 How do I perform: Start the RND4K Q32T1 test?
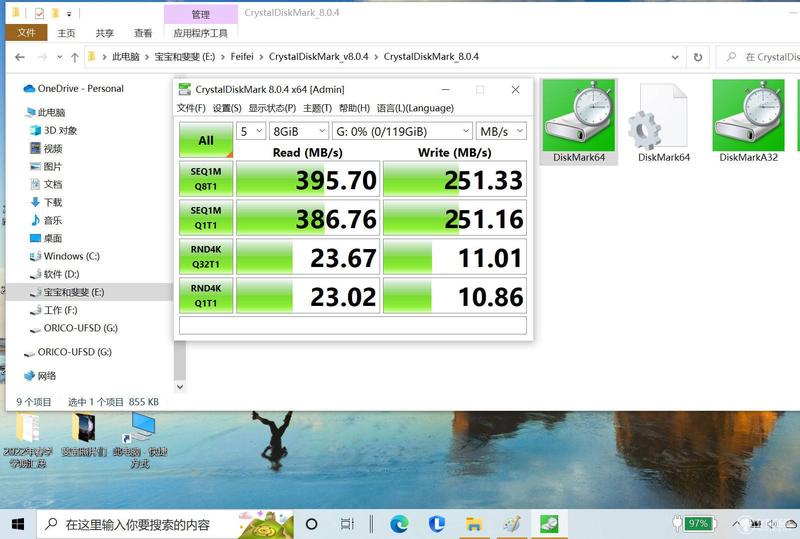pyautogui.click(x=206, y=256)
